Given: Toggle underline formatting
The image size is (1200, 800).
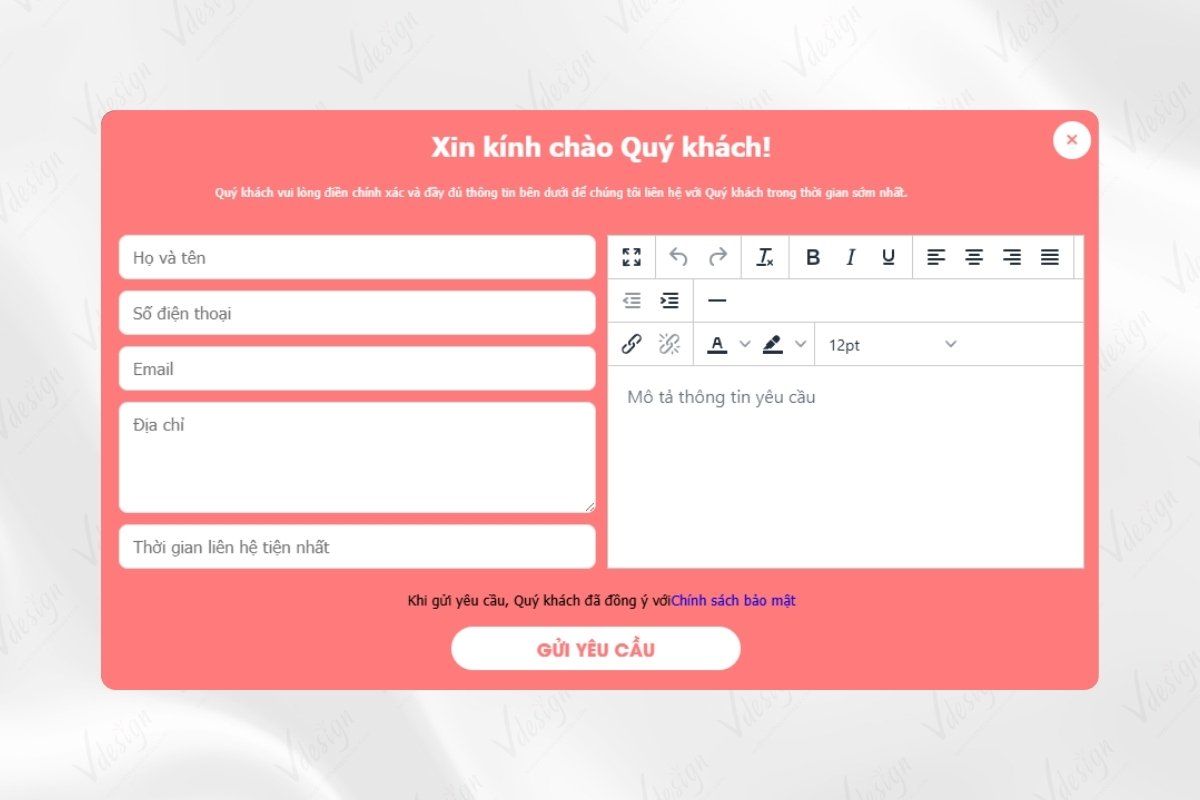Looking at the screenshot, I should tap(888, 257).
